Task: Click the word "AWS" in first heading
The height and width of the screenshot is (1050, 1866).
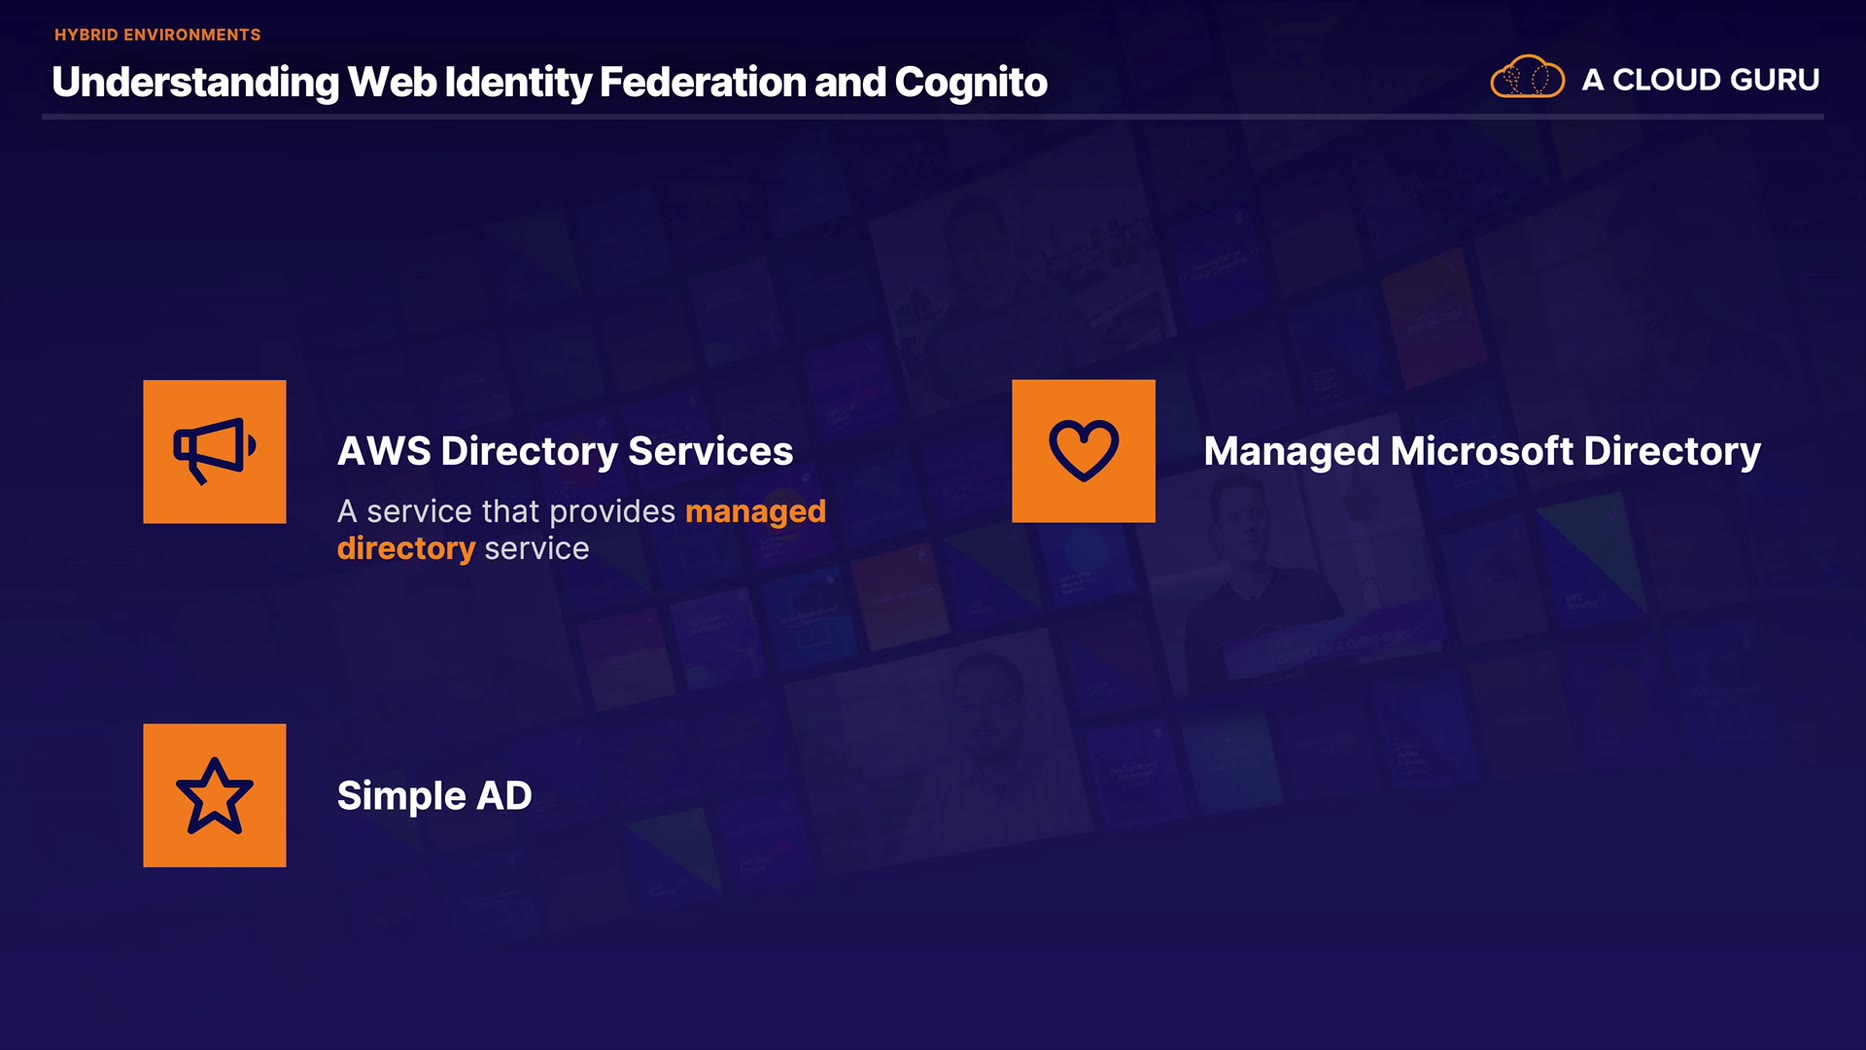Action: [382, 451]
